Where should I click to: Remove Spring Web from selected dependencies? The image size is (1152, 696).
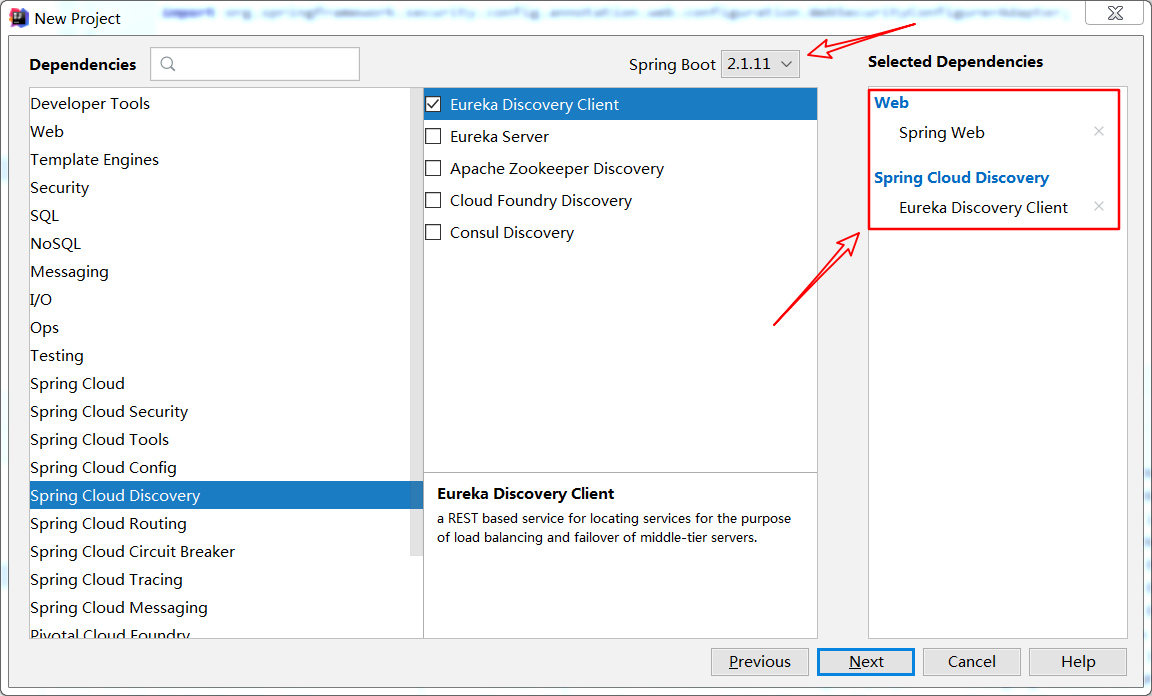click(x=1098, y=132)
